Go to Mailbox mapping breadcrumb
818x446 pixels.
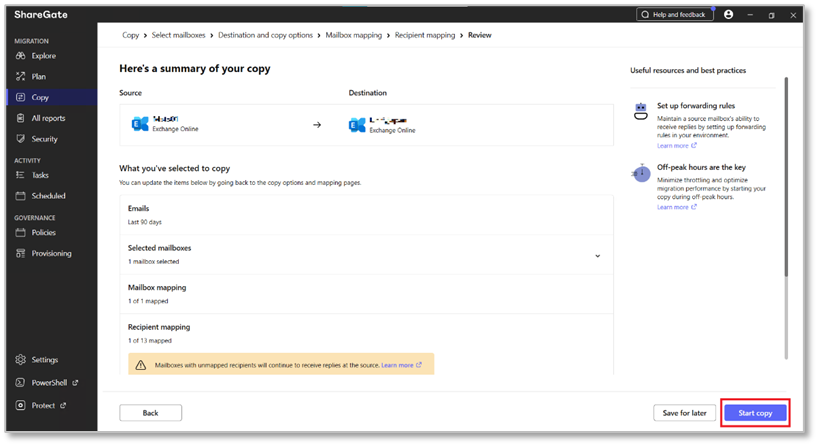click(354, 35)
